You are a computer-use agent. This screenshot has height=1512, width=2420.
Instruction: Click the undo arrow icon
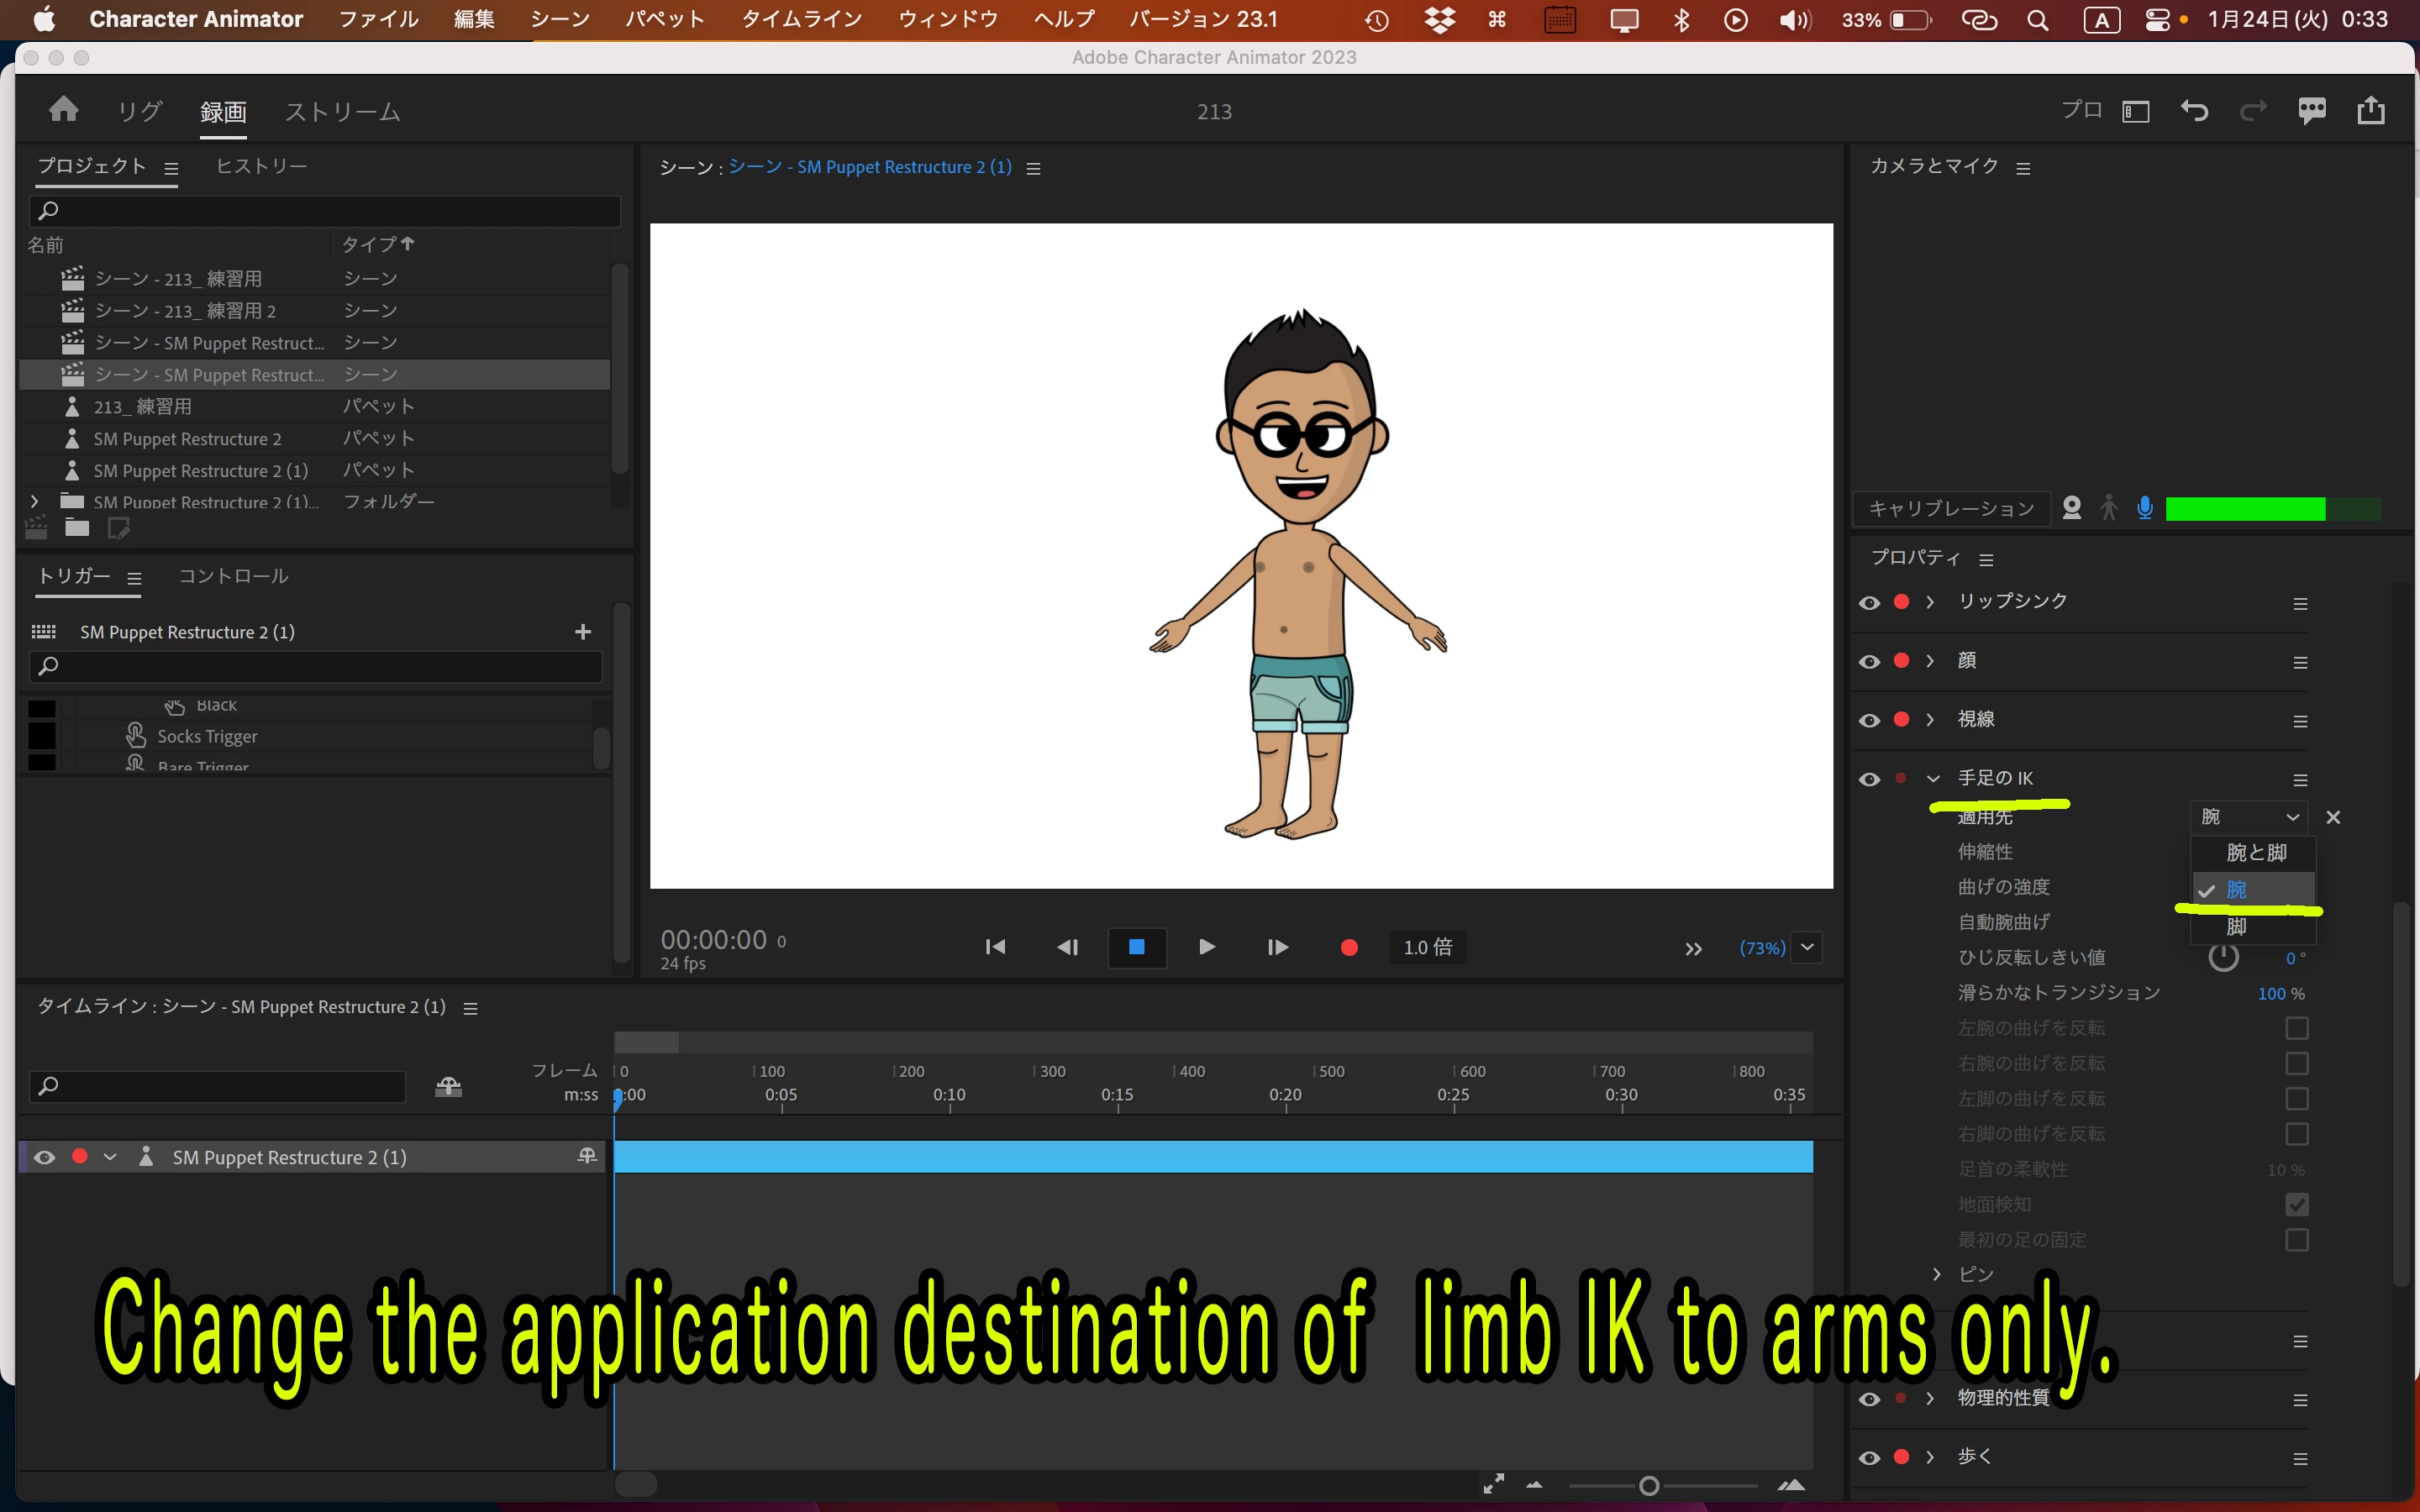[x=2194, y=110]
